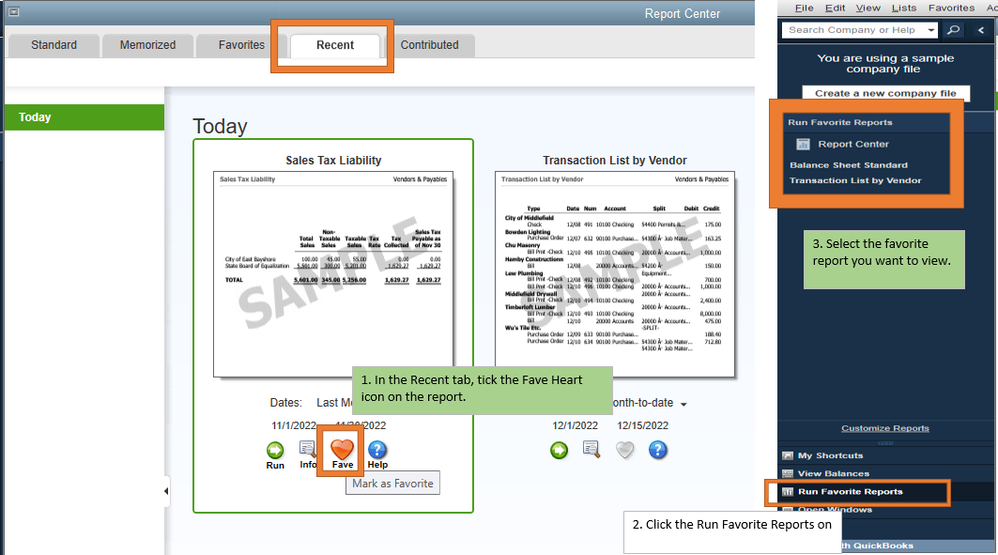Select Run Favorite Reports in sidebar

tap(850, 492)
